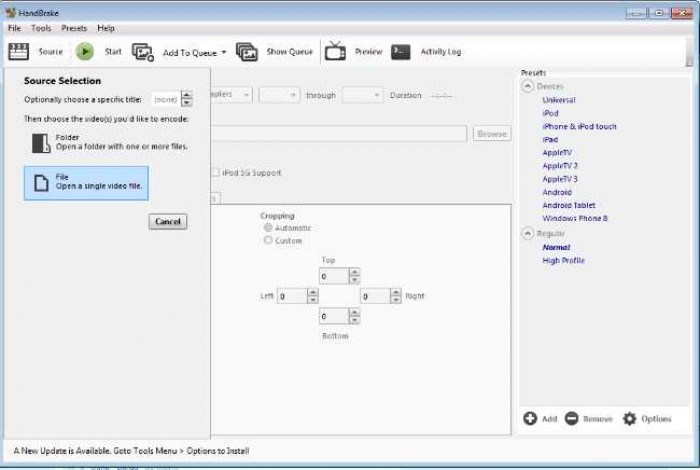Screen dimensions: 700x470
Task: Select the iPad preset
Action: pos(550,139)
